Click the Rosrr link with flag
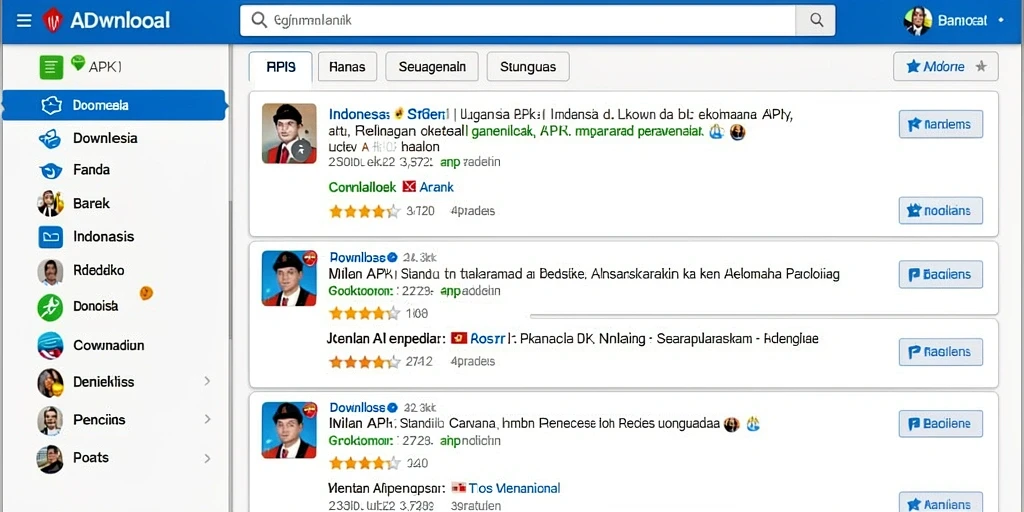 click(x=487, y=339)
